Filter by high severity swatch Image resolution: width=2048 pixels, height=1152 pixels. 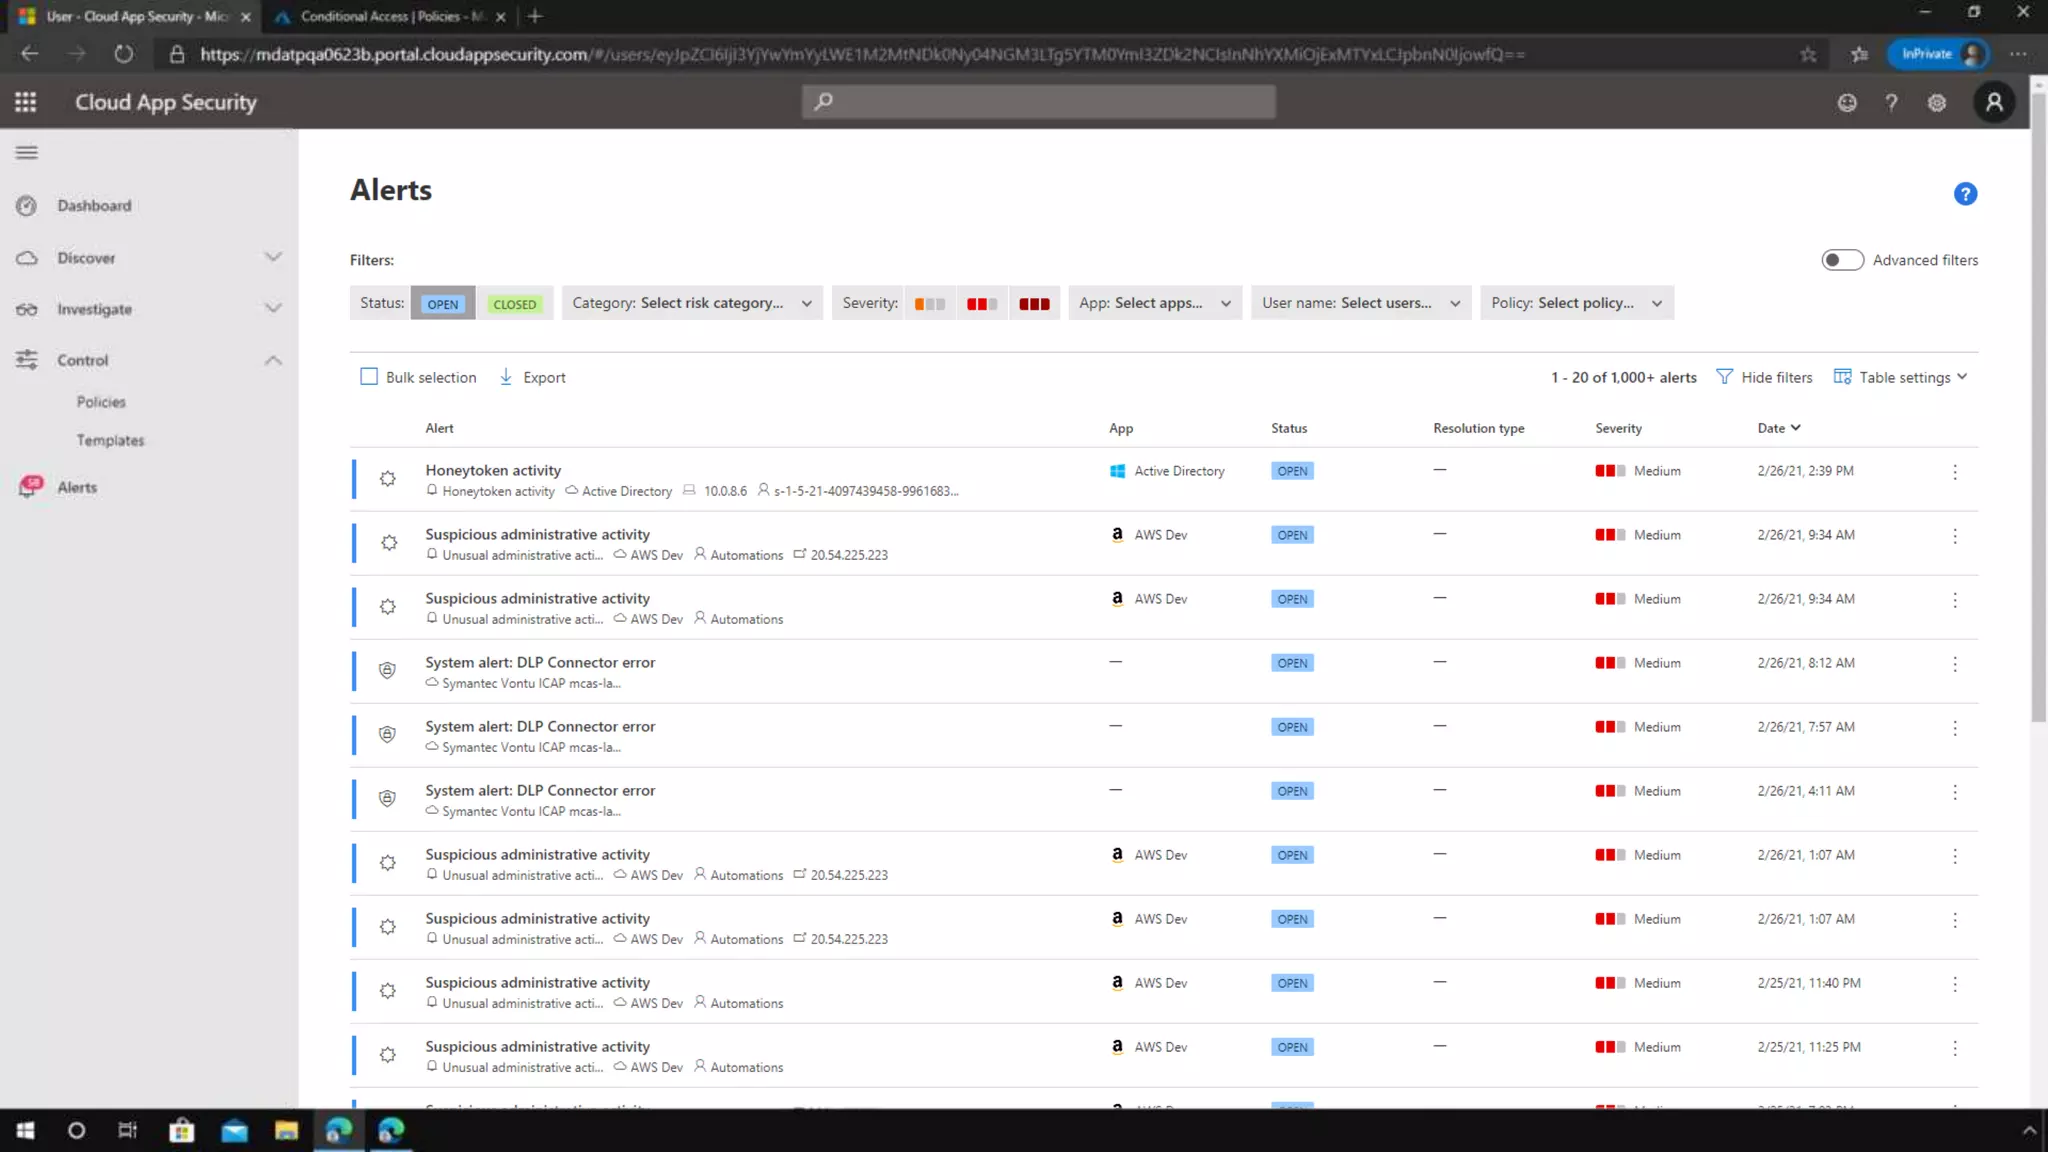pyautogui.click(x=1034, y=304)
